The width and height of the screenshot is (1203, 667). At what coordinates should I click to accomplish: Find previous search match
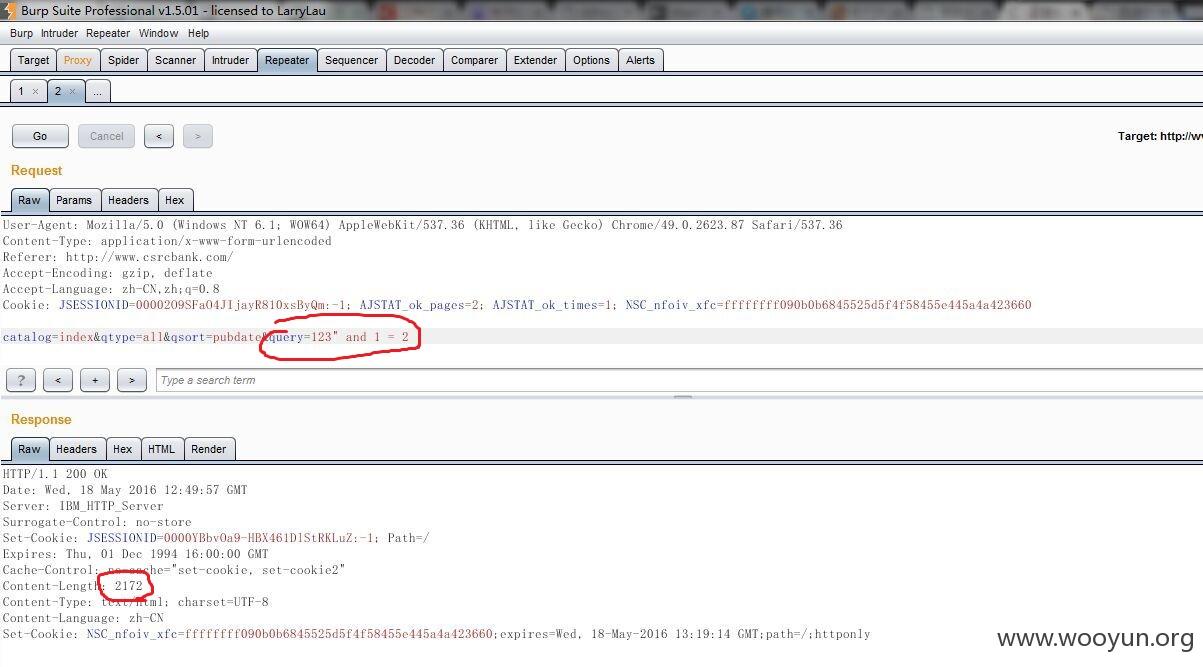[58, 380]
